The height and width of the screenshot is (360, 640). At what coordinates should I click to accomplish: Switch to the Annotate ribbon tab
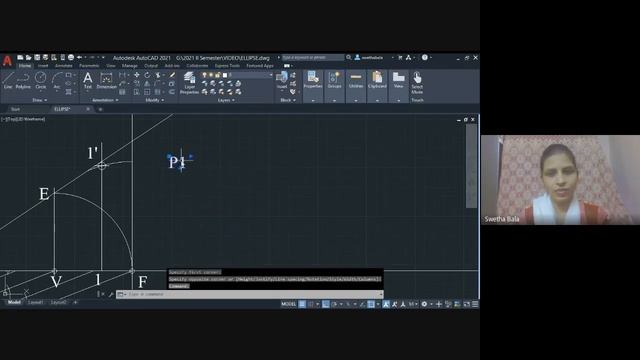pyautogui.click(x=63, y=66)
